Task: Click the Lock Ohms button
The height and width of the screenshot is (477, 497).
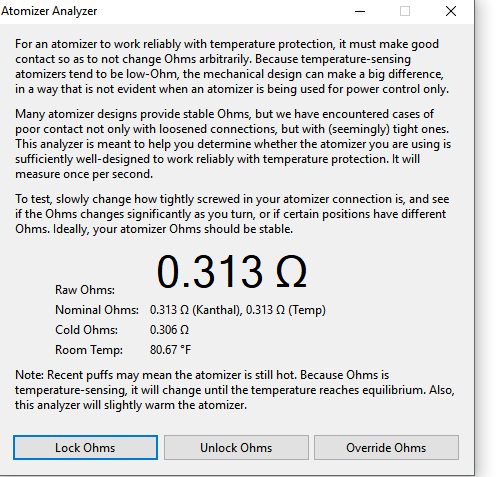Action: click(85, 448)
